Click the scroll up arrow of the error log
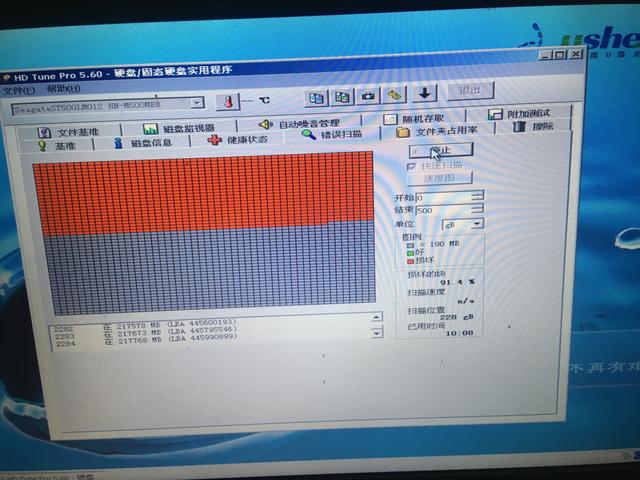640x480 pixels. tap(377, 317)
